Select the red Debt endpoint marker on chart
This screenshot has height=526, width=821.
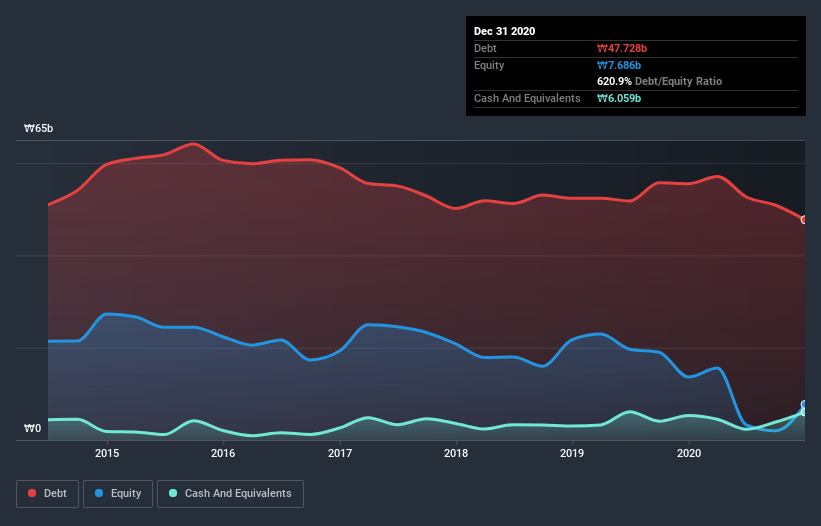(x=804, y=220)
